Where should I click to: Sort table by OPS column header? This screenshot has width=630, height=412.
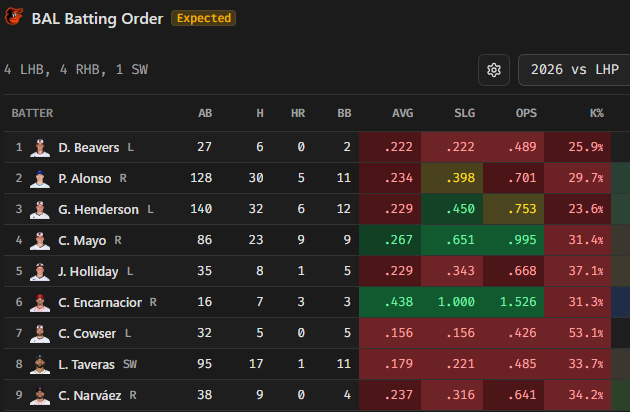526,113
